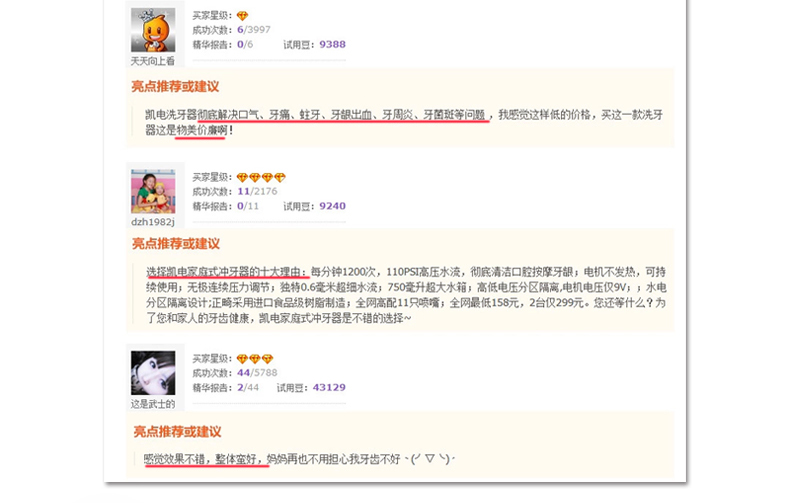Click 试用豆 value 9240
The height and width of the screenshot is (503, 790).
(x=333, y=206)
